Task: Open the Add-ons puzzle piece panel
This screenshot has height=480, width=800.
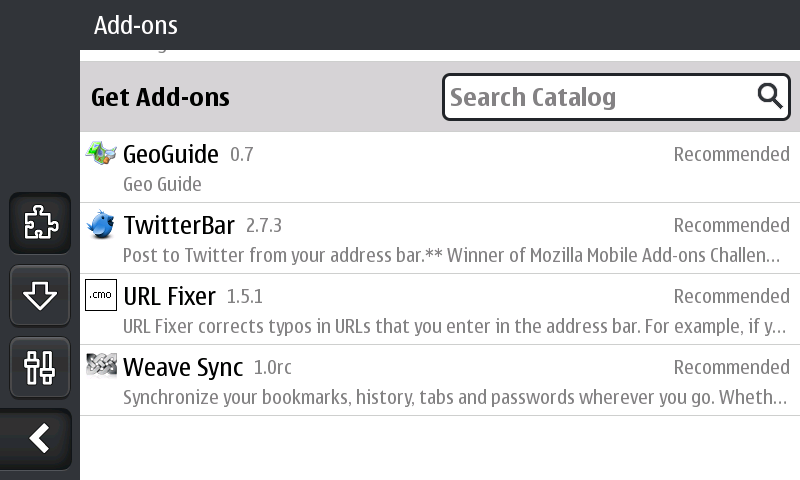Action: [40, 223]
